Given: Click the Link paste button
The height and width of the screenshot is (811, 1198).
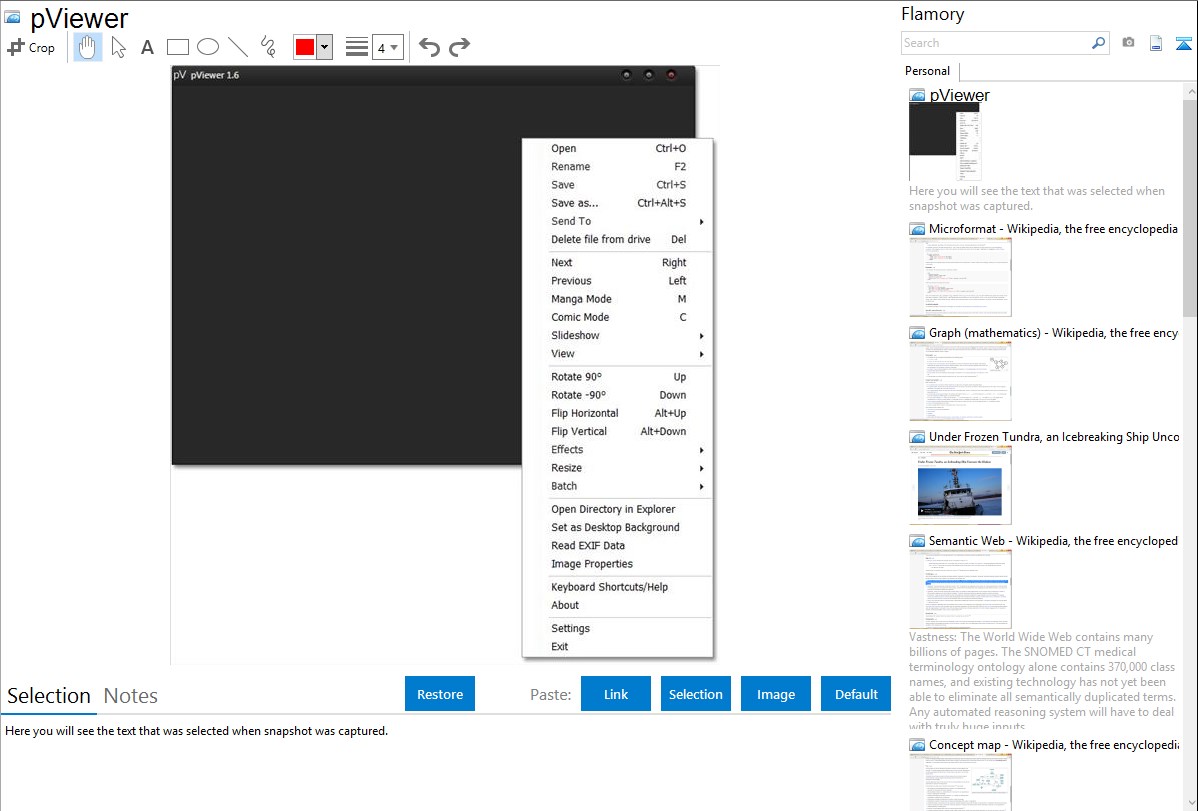Looking at the screenshot, I should [x=616, y=694].
